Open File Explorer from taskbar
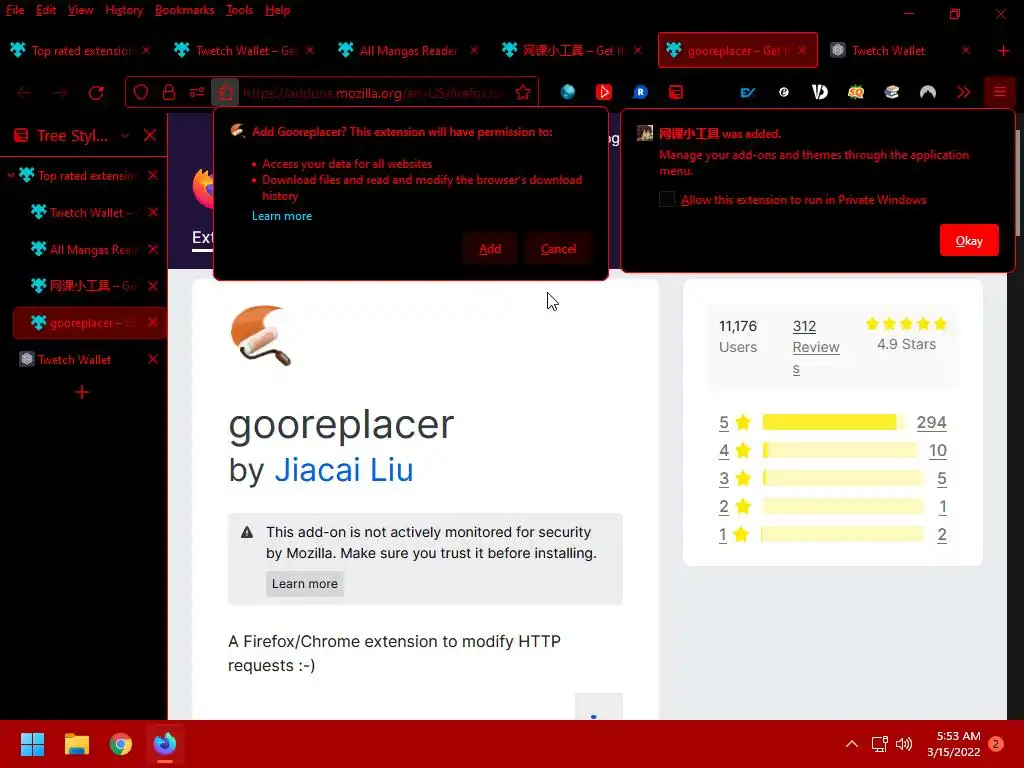 coord(76,744)
